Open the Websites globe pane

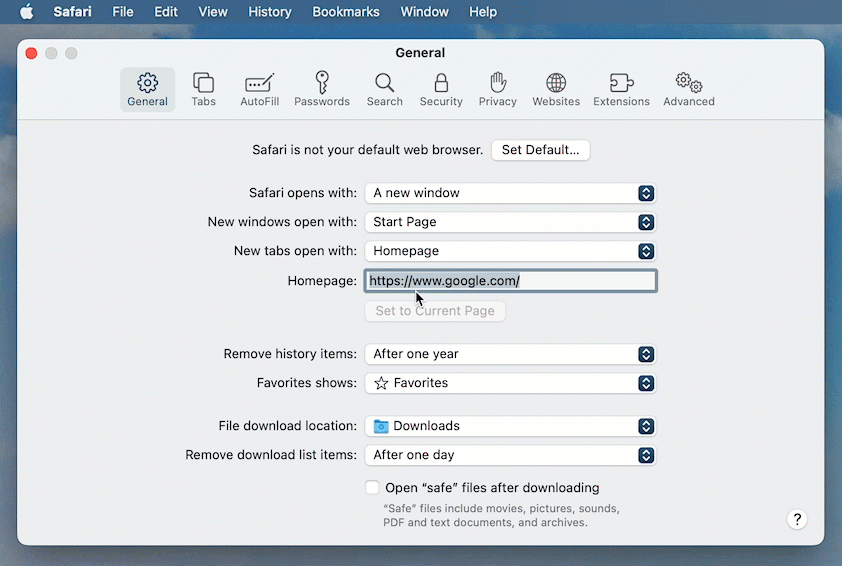(x=556, y=90)
